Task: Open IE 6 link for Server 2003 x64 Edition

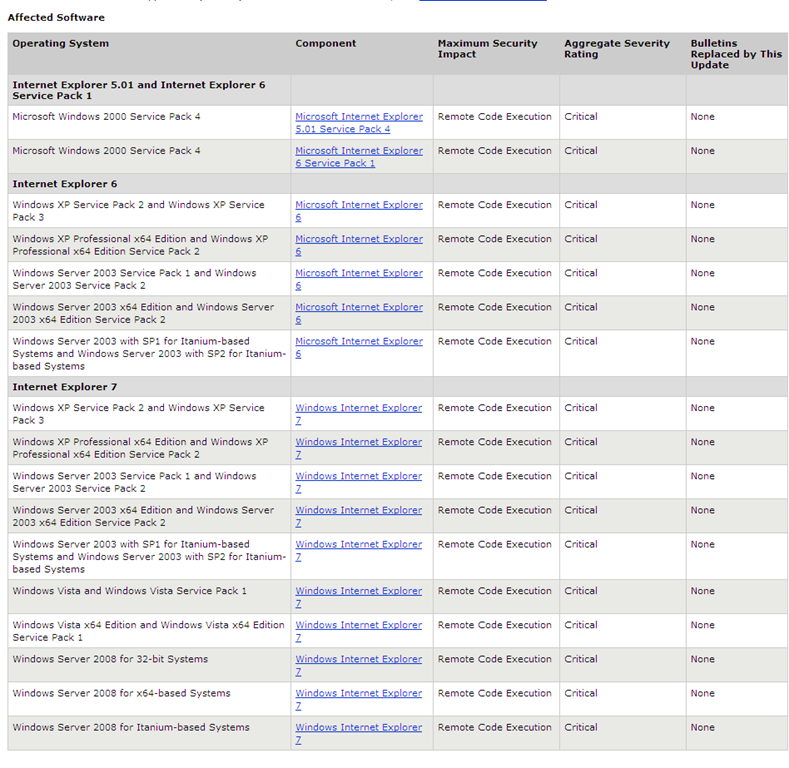Action: point(358,307)
